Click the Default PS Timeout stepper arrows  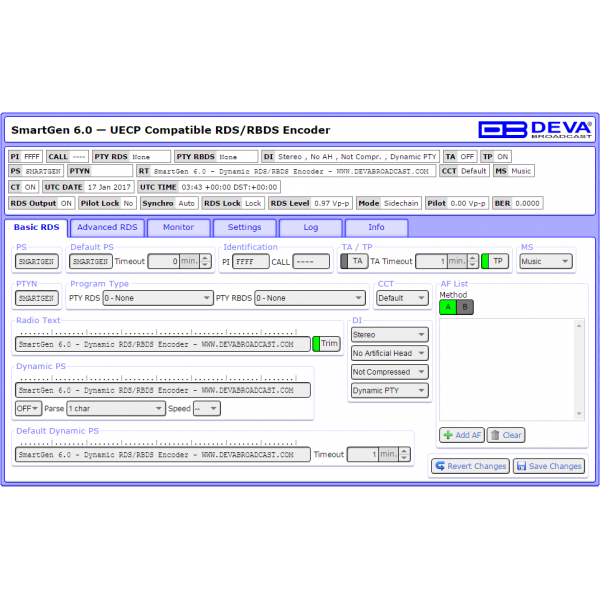(x=205, y=261)
